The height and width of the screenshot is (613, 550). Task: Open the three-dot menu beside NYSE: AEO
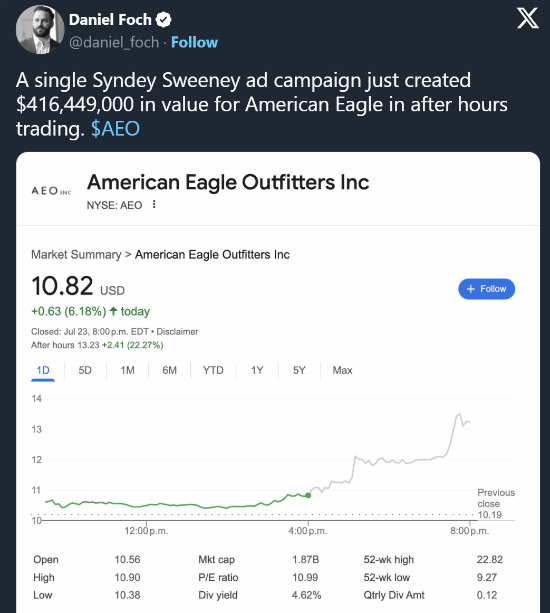click(154, 204)
